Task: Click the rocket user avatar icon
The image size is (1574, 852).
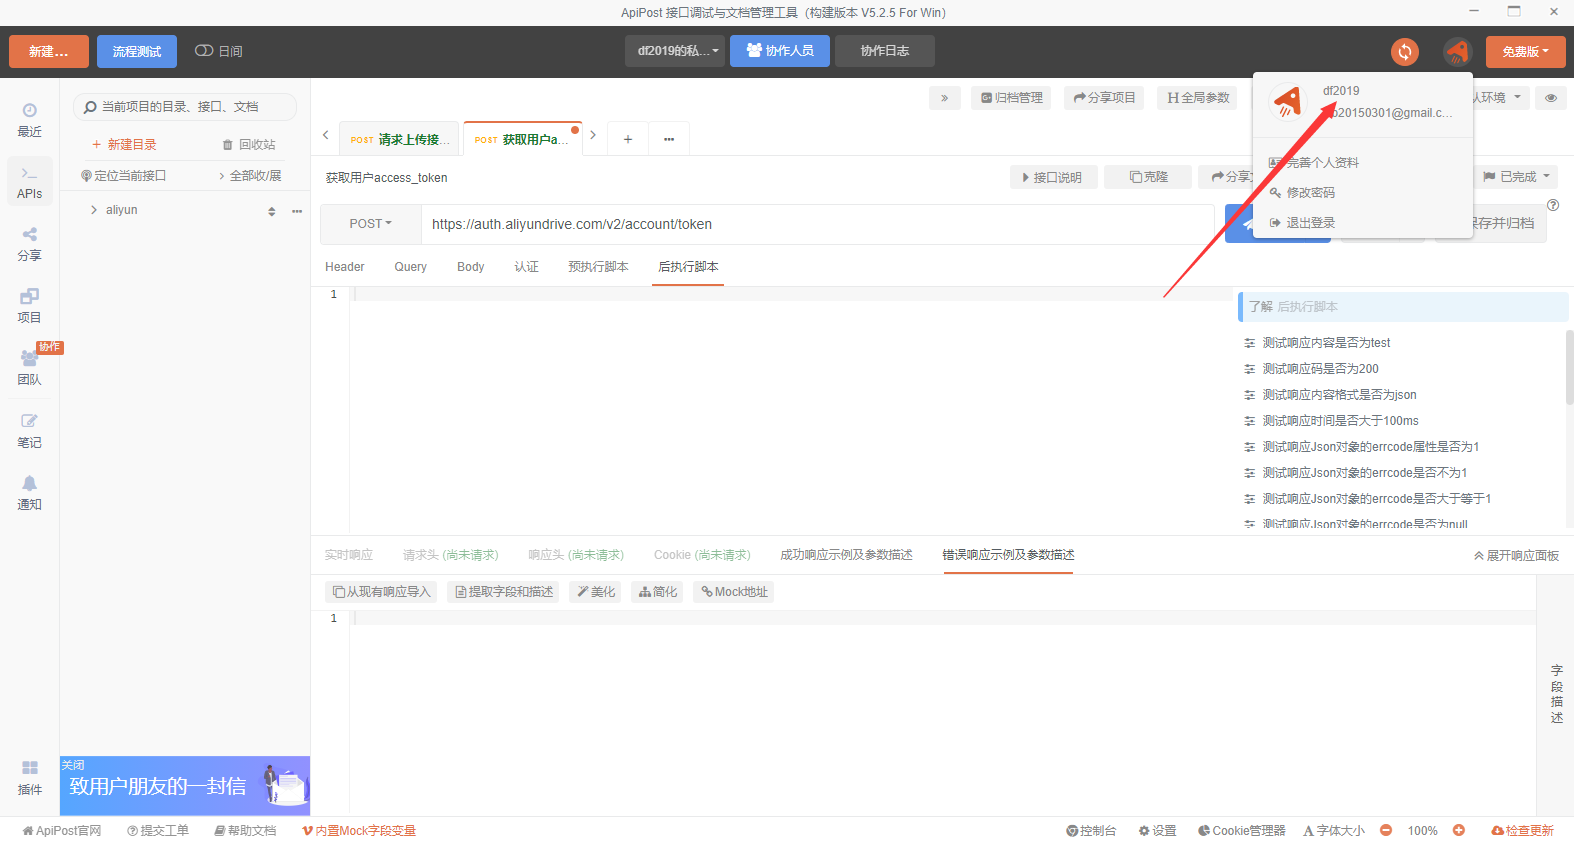Action: click(1457, 51)
